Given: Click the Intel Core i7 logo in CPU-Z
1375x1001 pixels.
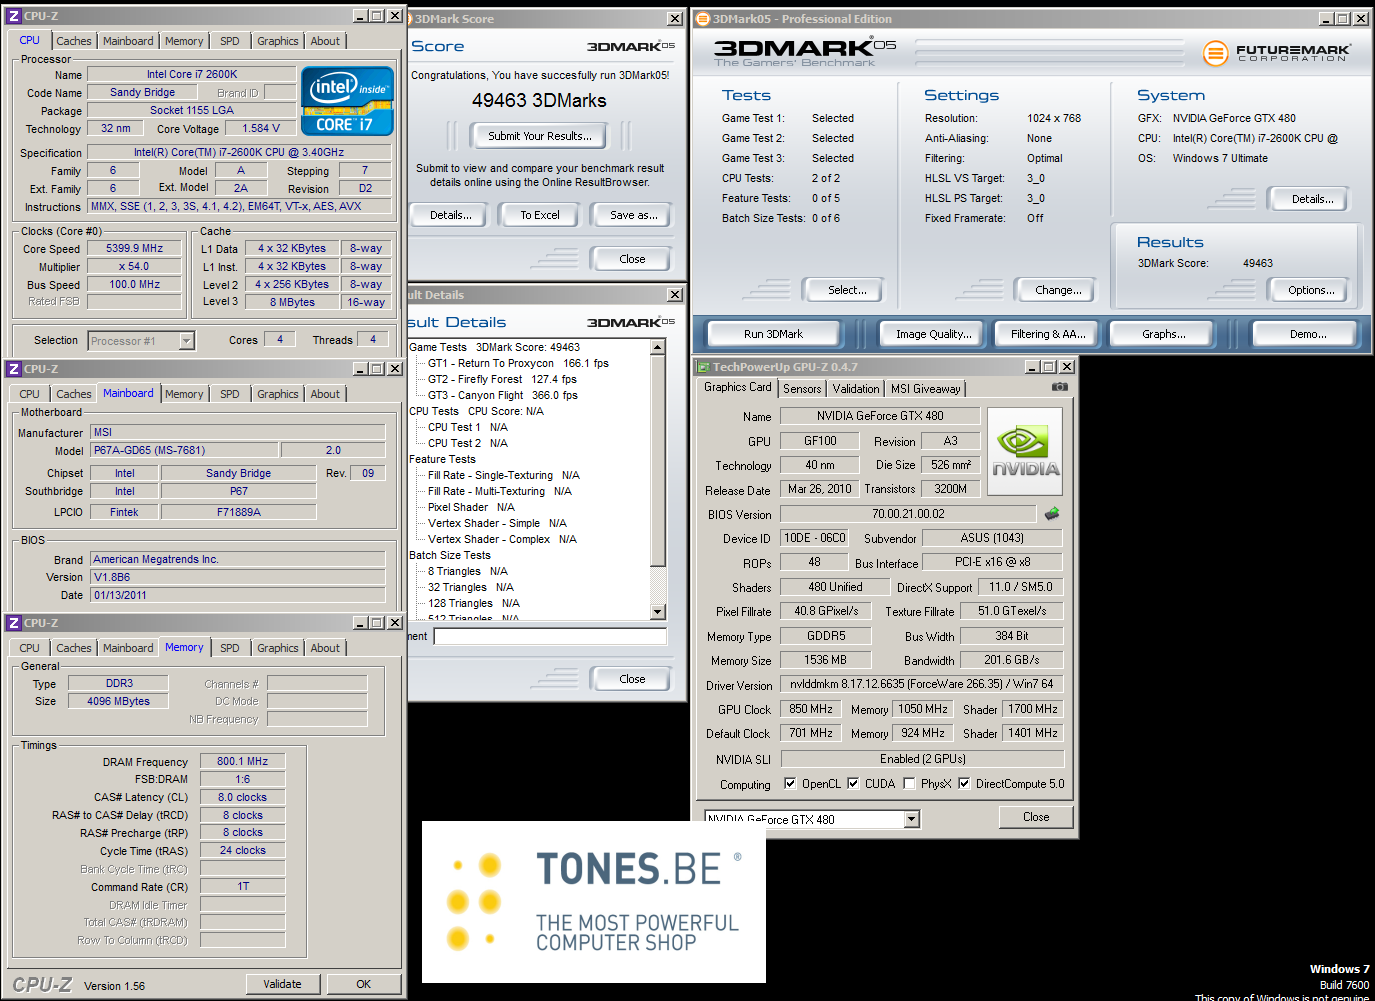Looking at the screenshot, I should pos(347,101).
